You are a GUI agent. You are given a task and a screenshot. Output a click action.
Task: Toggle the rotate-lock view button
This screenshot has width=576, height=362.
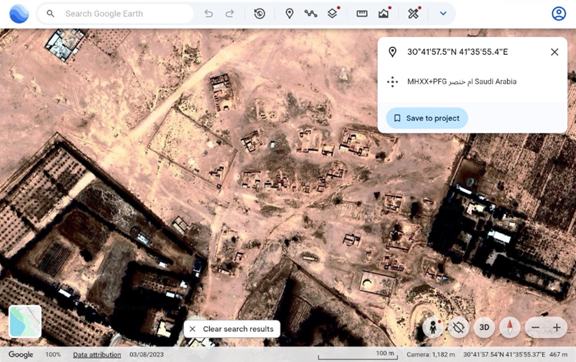[x=458, y=327]
